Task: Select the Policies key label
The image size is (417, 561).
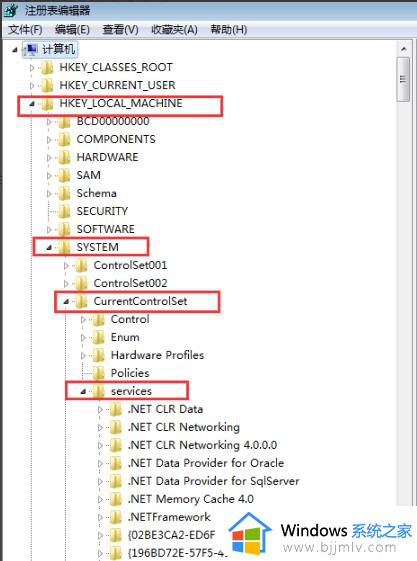Action: pos(130,373)
